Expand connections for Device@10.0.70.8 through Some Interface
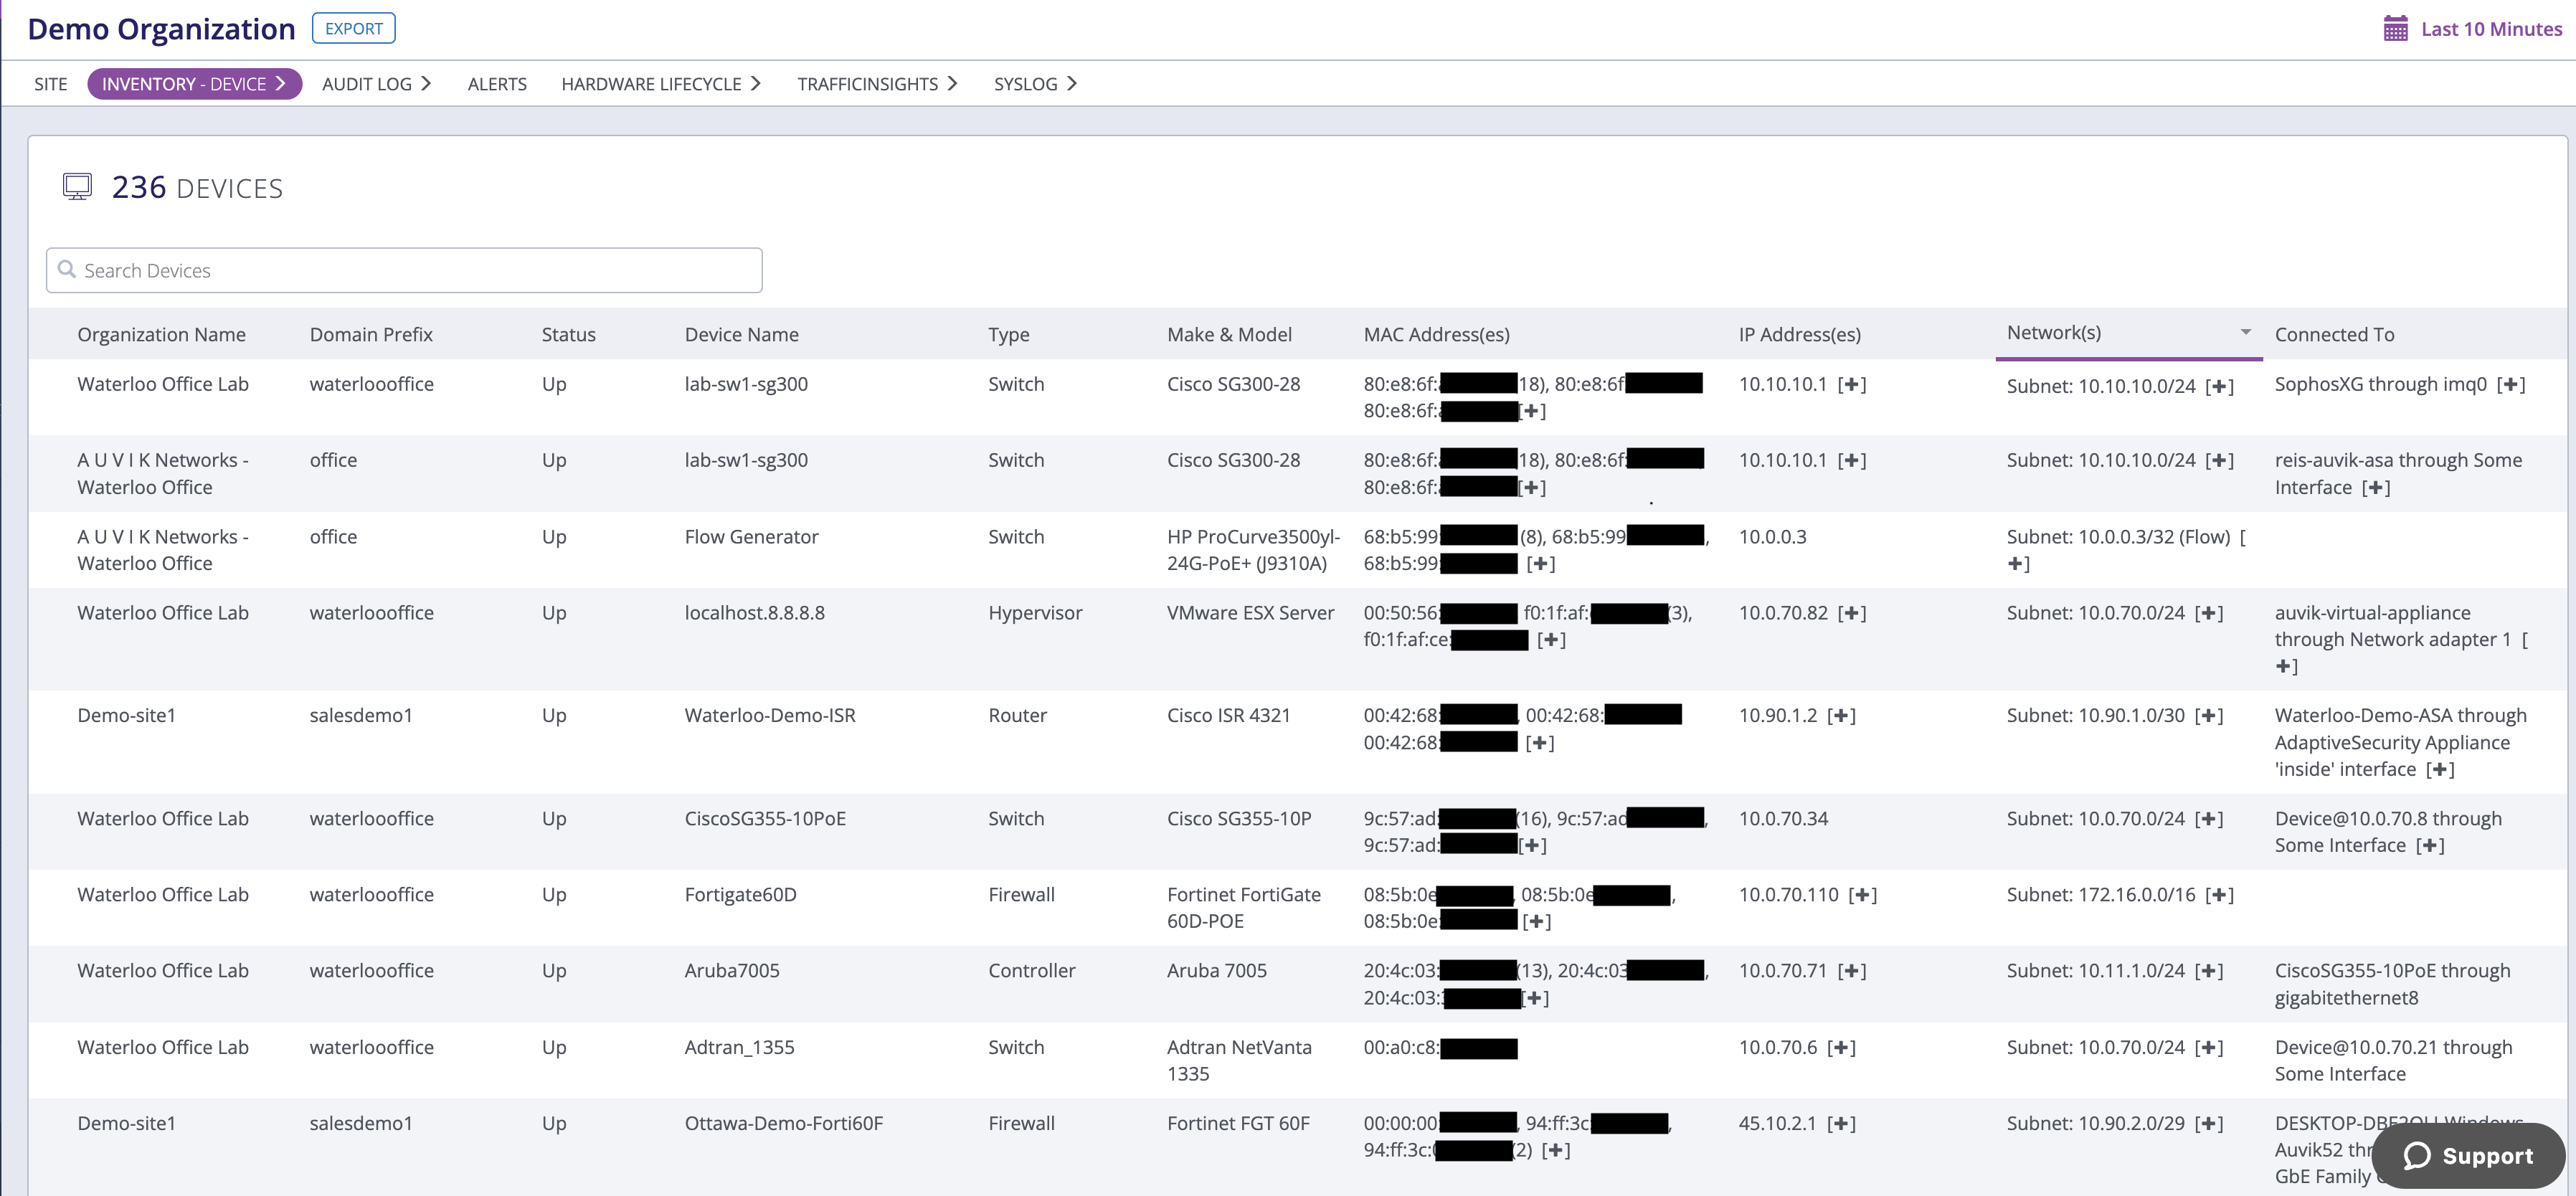Viewport: 2576px width, 1196px height. click(2430, 846)
